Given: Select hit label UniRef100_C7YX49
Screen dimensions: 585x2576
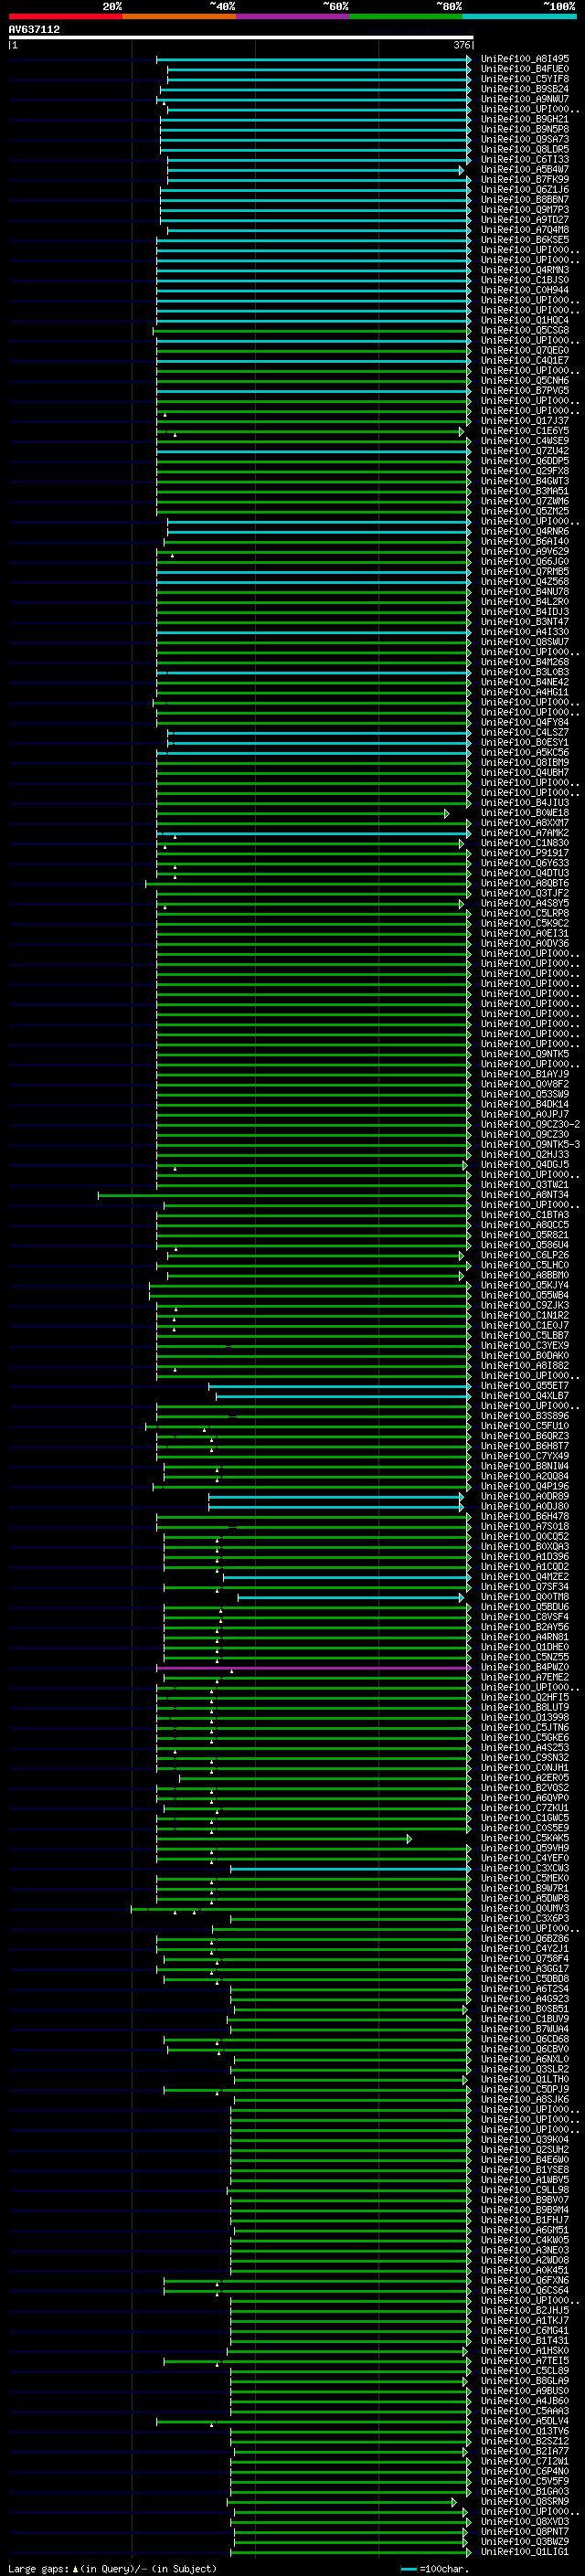Looking at the screenshot, I should 525,1455.
